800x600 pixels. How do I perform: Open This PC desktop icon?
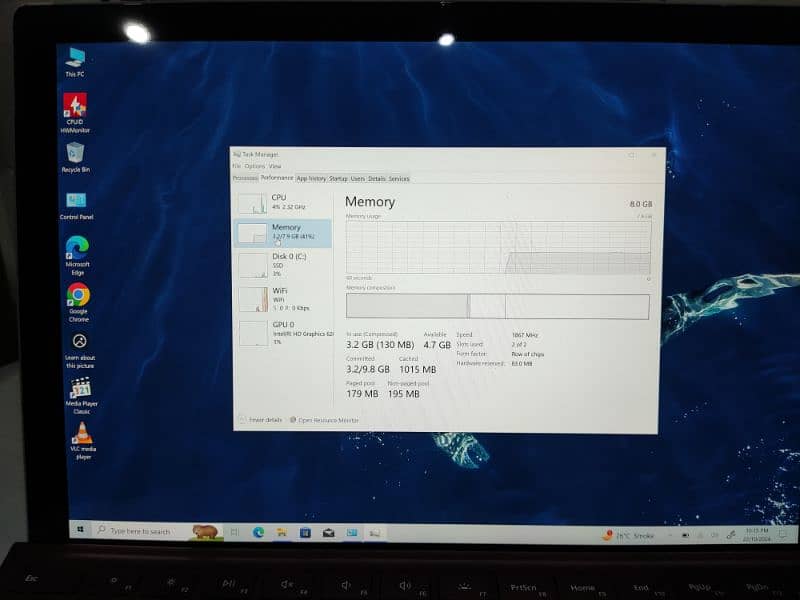pyautogui.click(x=75, y=57)
